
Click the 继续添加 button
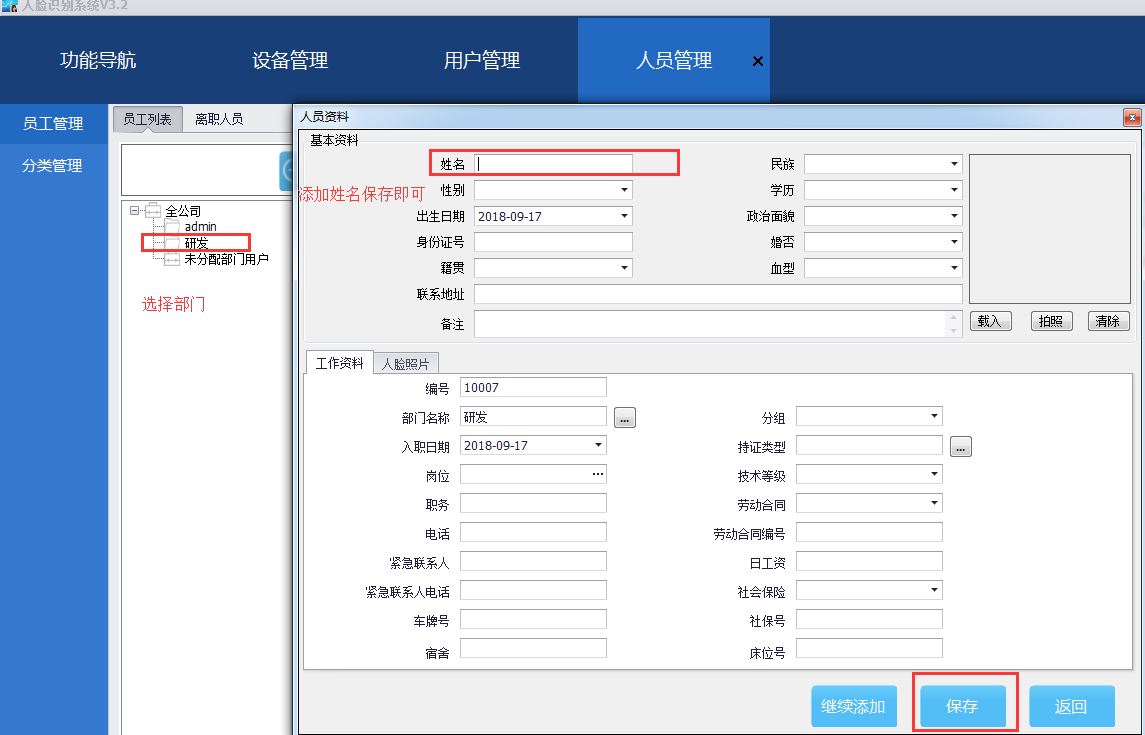[x=854, y=707]
